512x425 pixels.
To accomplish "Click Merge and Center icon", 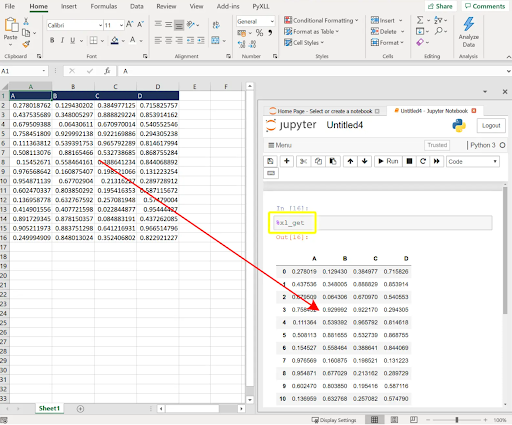I will click(x=216, y=40).
